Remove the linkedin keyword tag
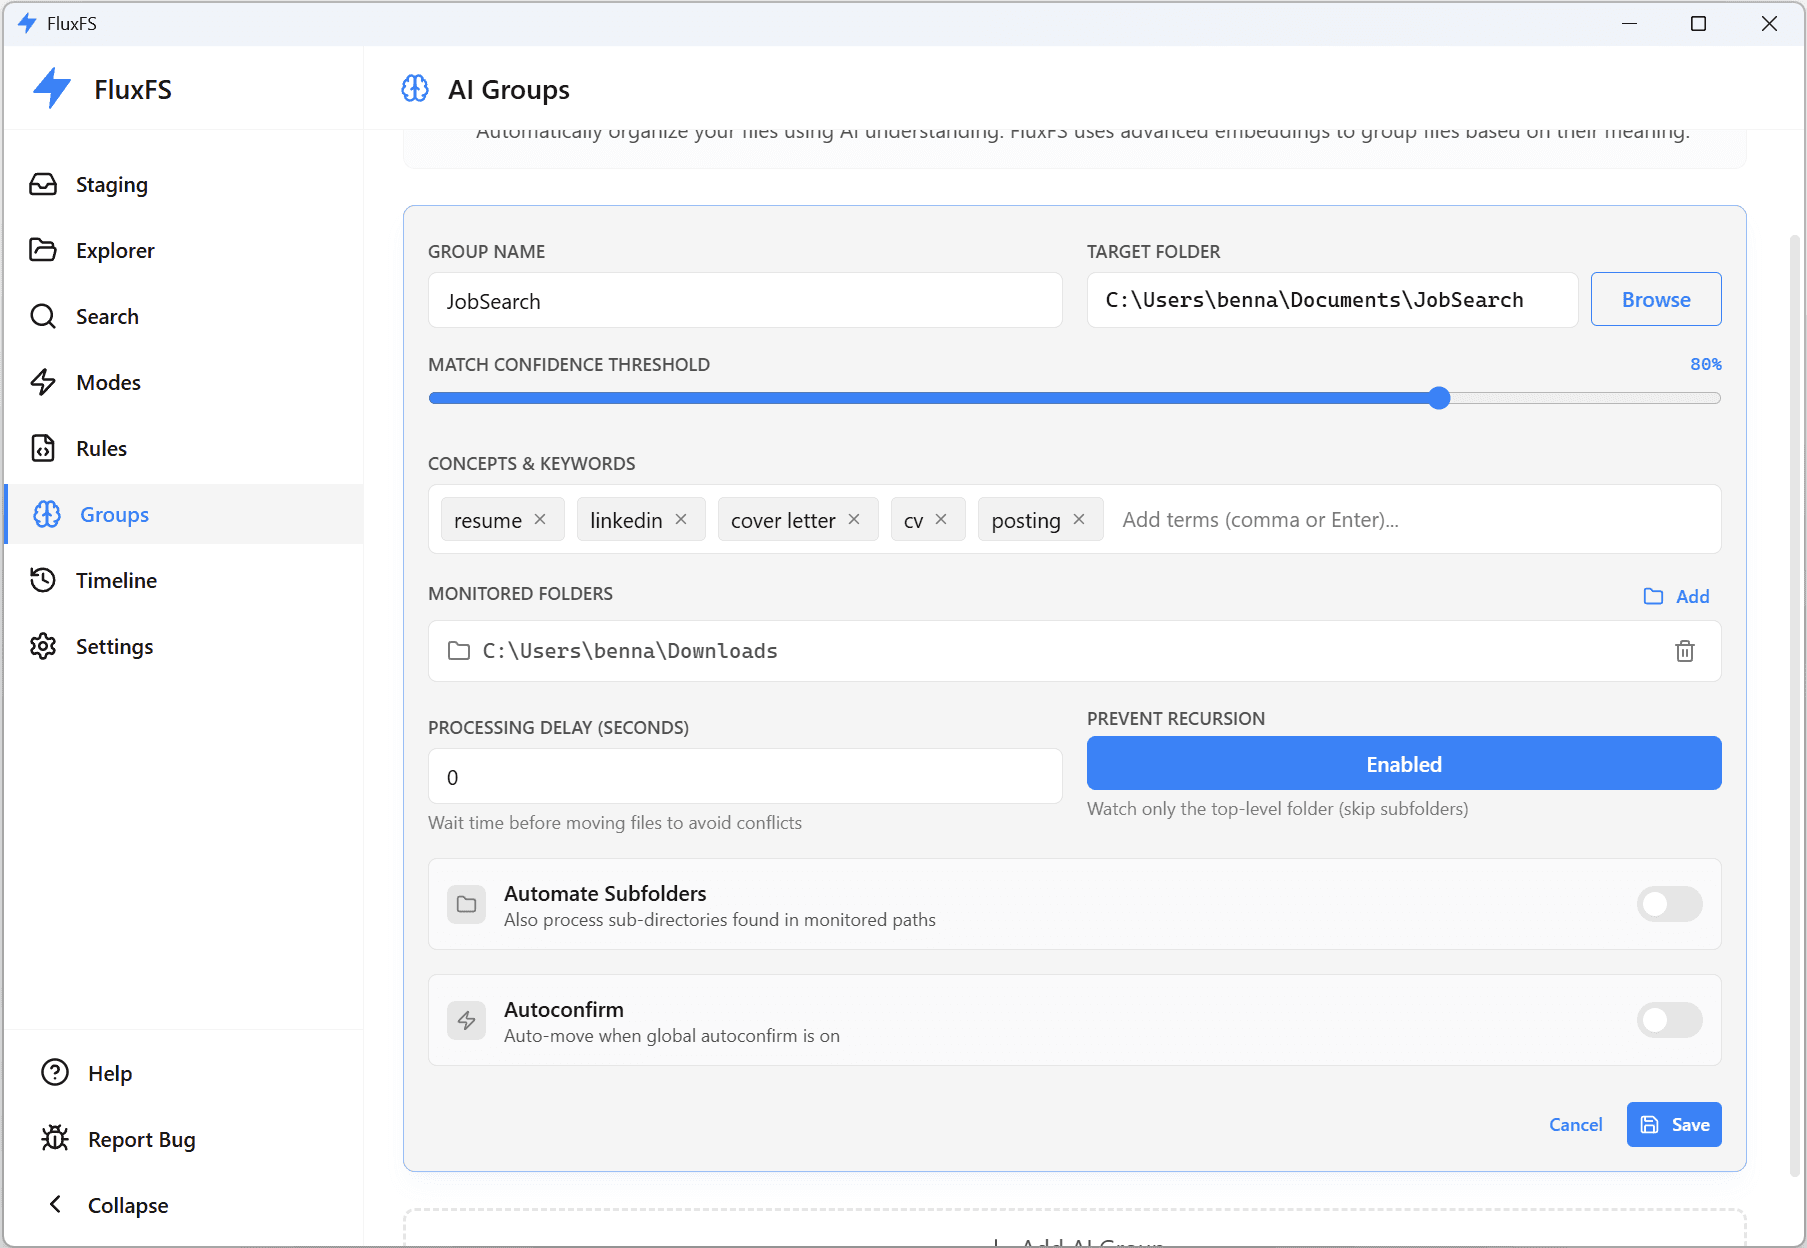 (x=681, y=519)
